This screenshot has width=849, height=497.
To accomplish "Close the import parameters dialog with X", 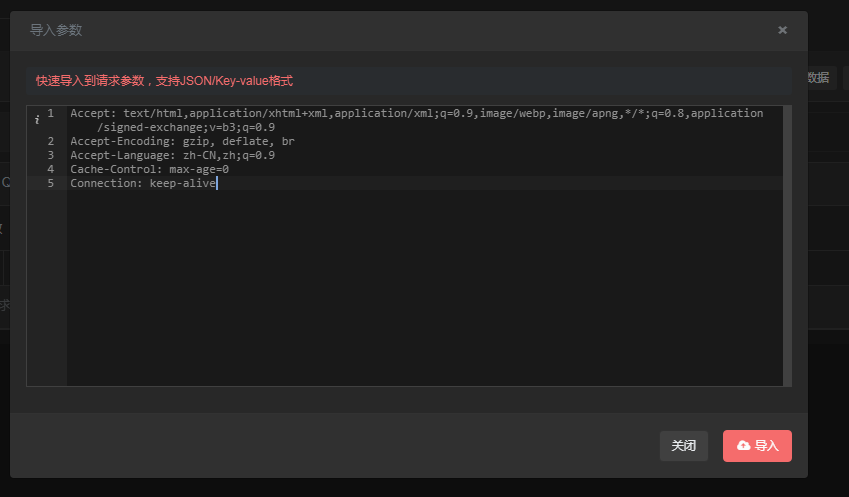I will tap(782, 30).
